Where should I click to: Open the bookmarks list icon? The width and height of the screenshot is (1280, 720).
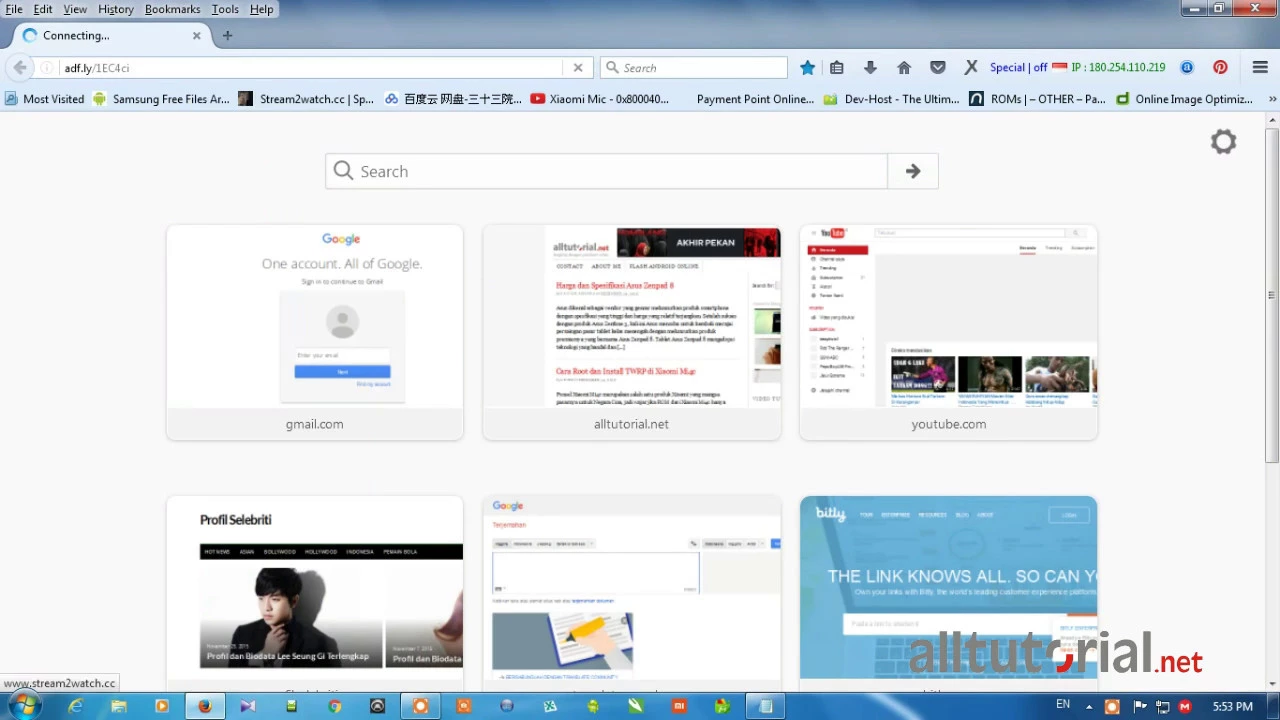pyautogui.click(x=837, y=67)
